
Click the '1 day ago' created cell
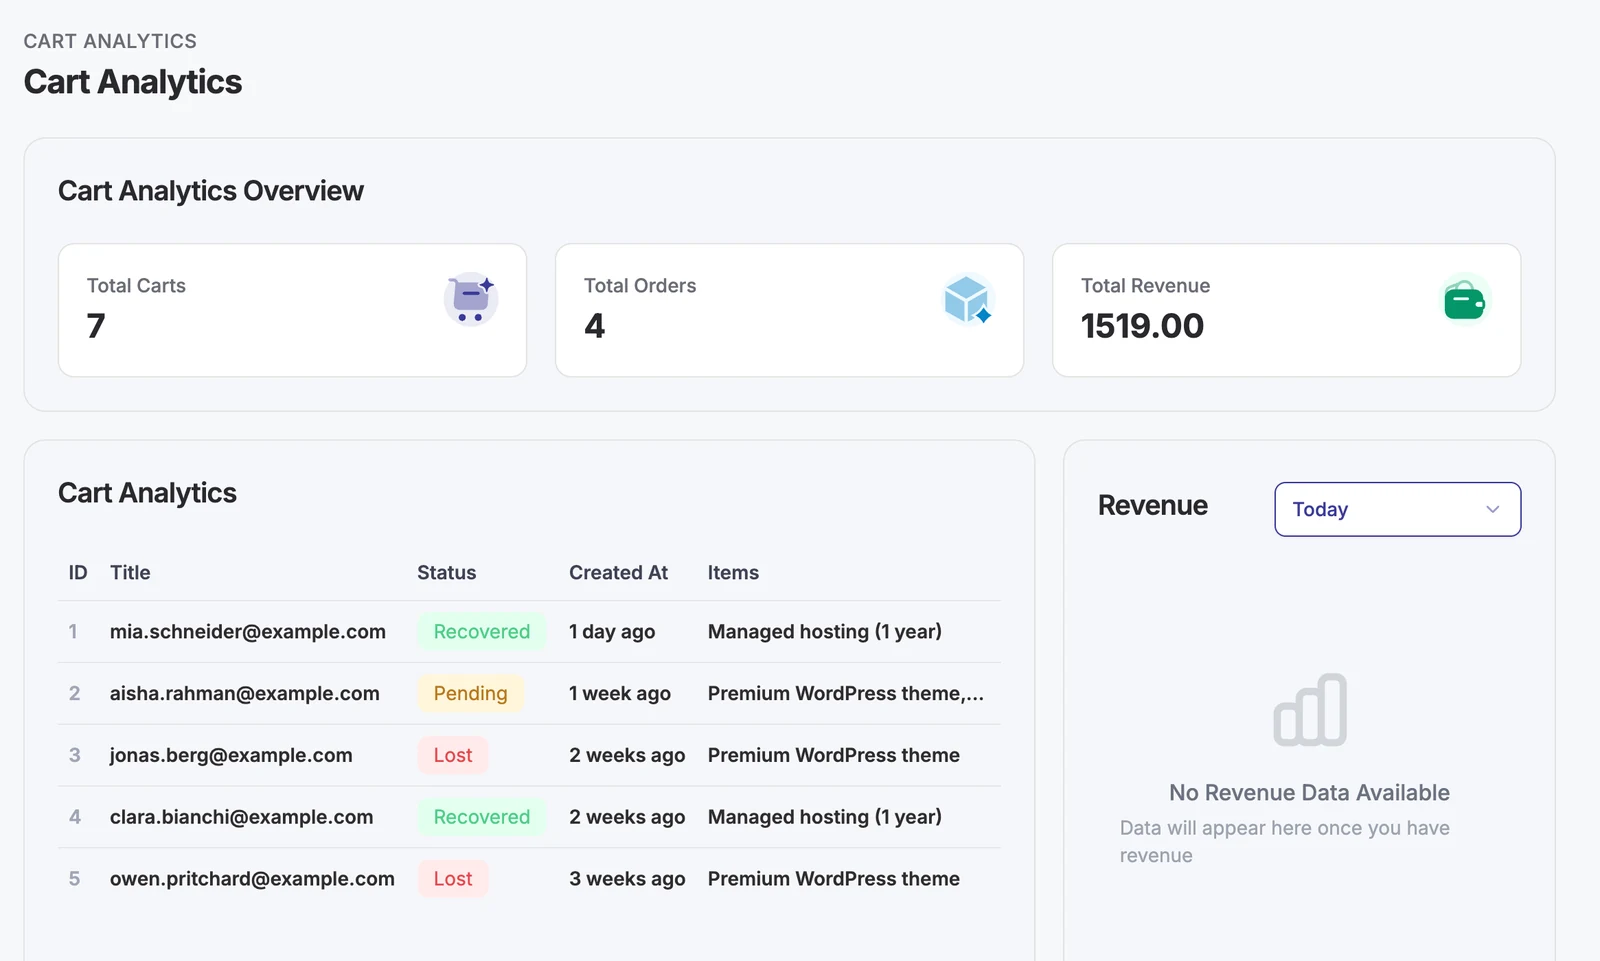click(612, 632)
